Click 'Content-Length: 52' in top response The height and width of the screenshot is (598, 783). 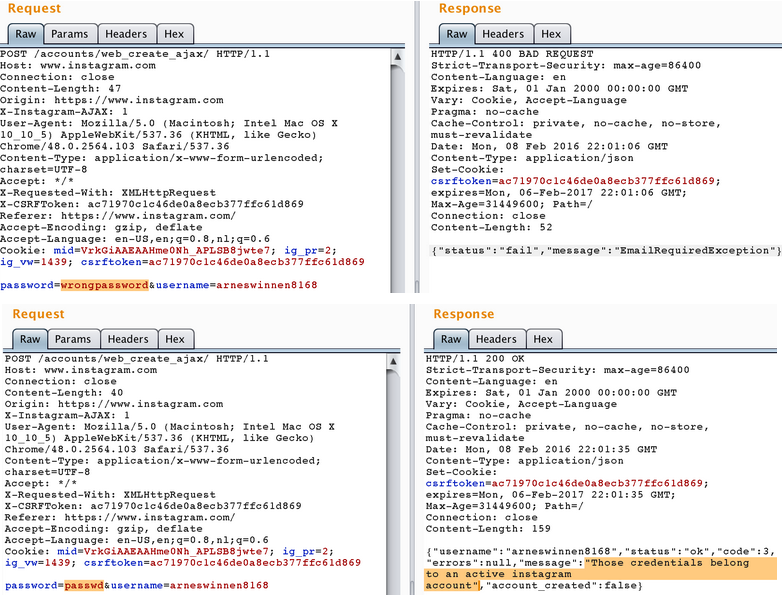(x=491, y=227)
